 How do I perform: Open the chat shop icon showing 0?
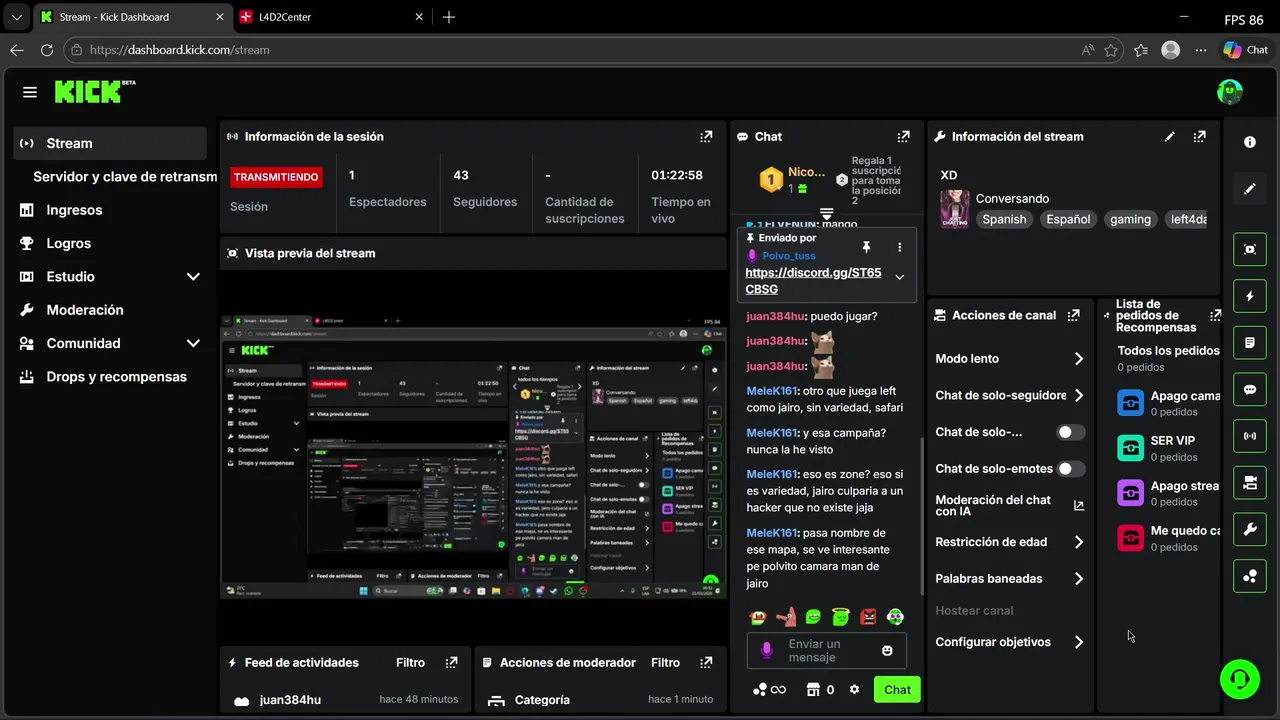pyautogui.click(x=821, y=689)
